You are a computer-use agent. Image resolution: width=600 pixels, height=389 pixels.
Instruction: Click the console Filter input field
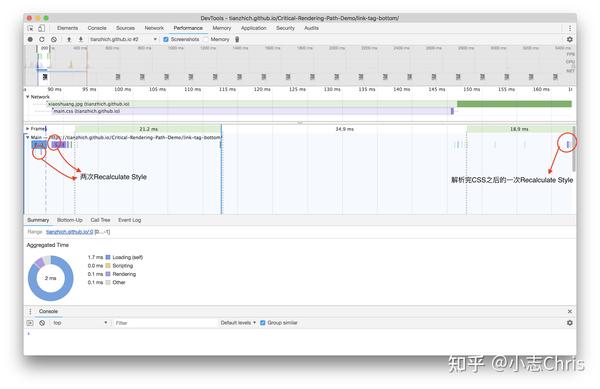(165, 323)
